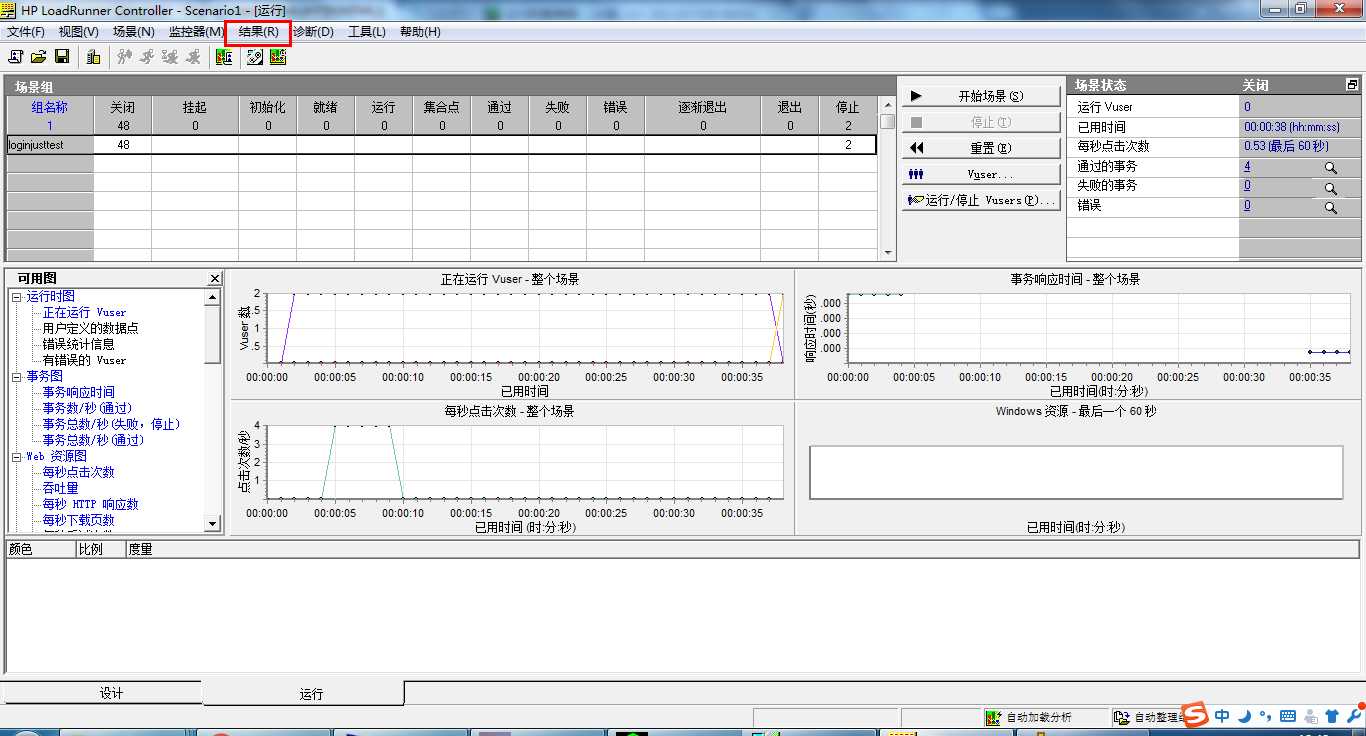Open the 监控器(M) menu
This screenshot has height=736, width=1366.
[x=195, y=32]
